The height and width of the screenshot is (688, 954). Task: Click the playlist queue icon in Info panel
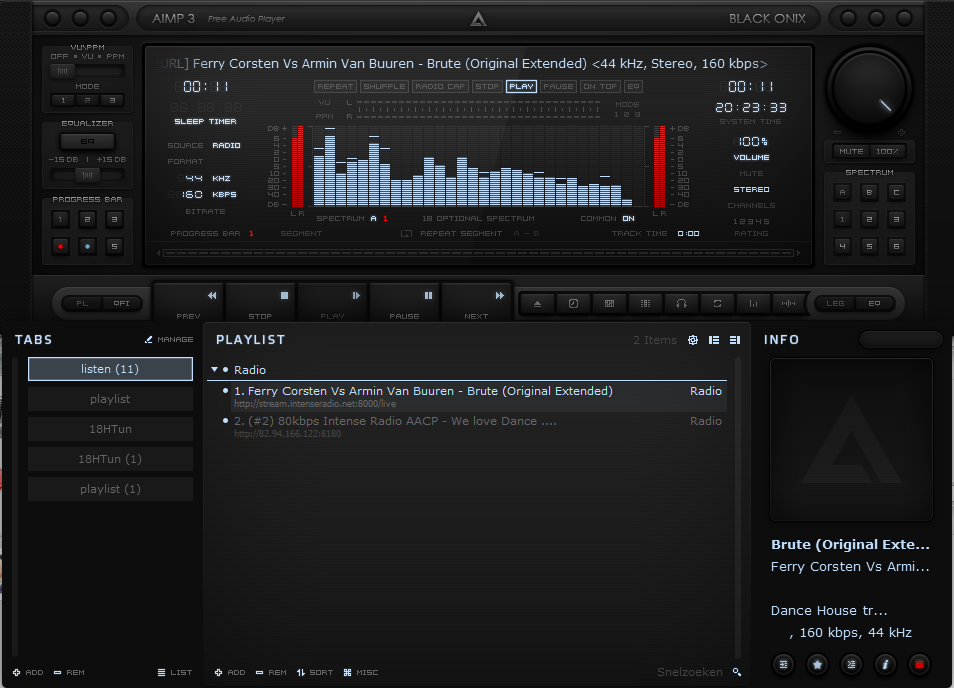(784, 664)
